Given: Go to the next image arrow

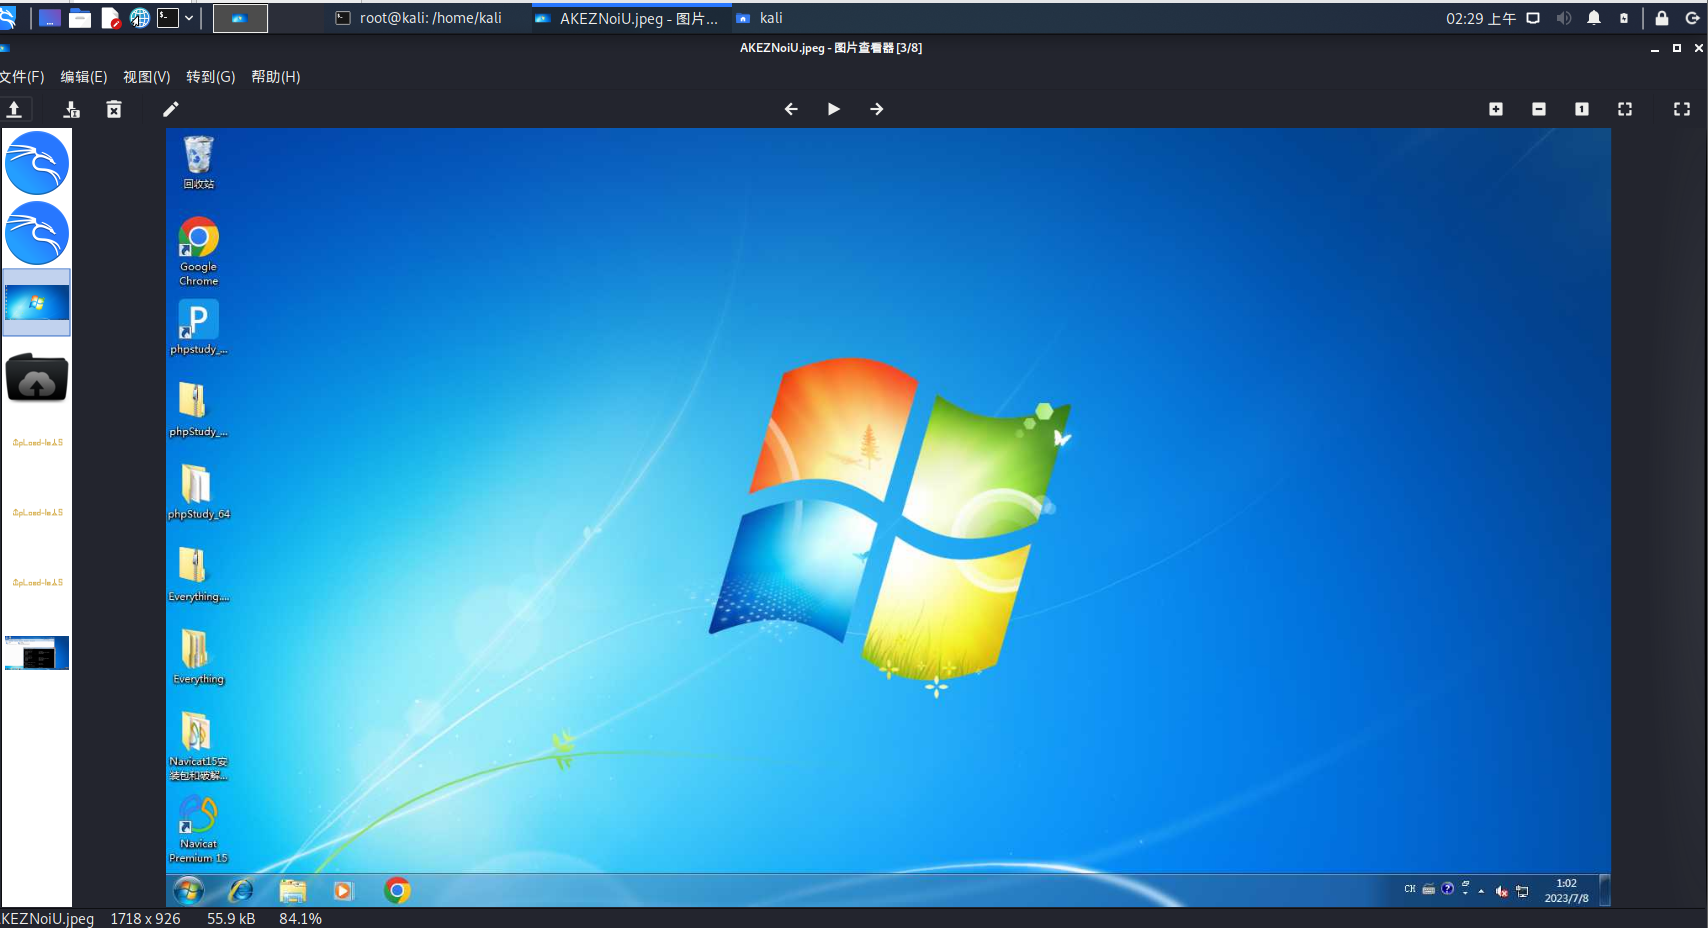Looking at the screenshot, I should point(877,109).
